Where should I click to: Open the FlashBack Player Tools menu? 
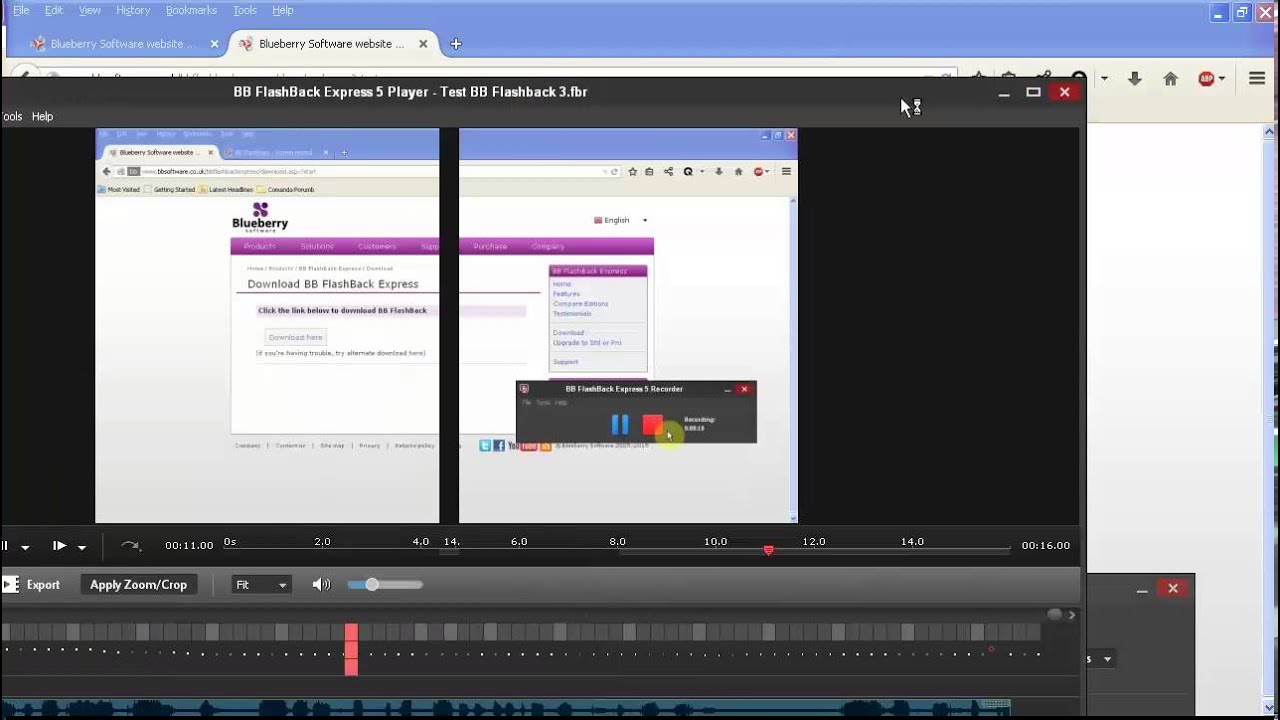(11, 117)
